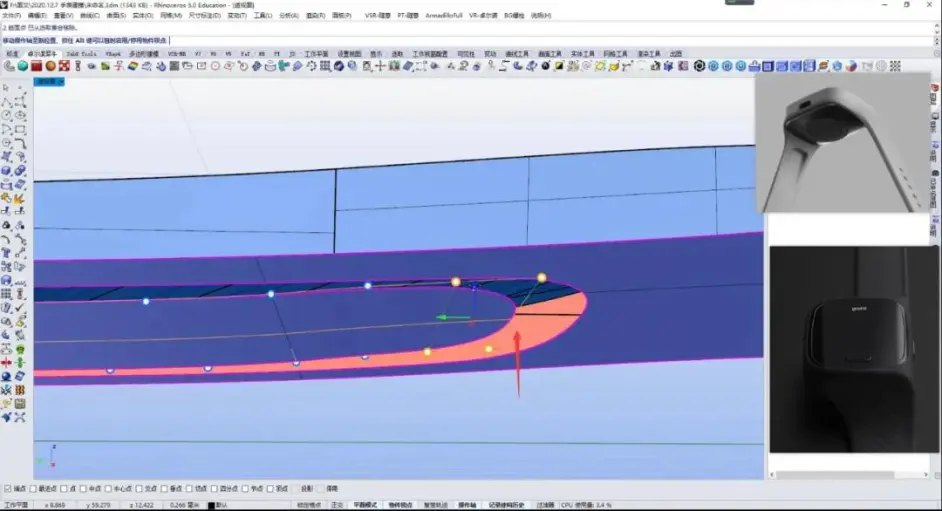The width and height of the screenshot is (942, 511).
Task: Switch to the 设置视图 toolbar tab
Action: [349, 54]
